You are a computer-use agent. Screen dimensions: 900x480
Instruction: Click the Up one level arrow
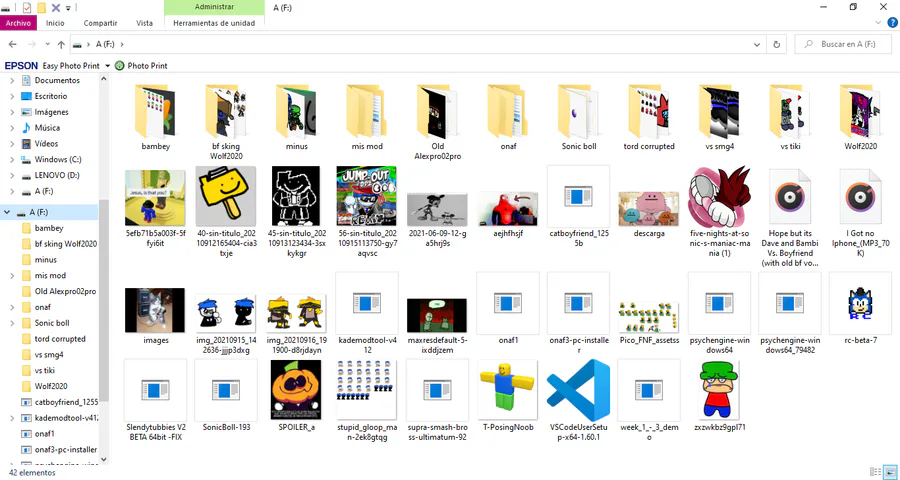pos(61,44)
